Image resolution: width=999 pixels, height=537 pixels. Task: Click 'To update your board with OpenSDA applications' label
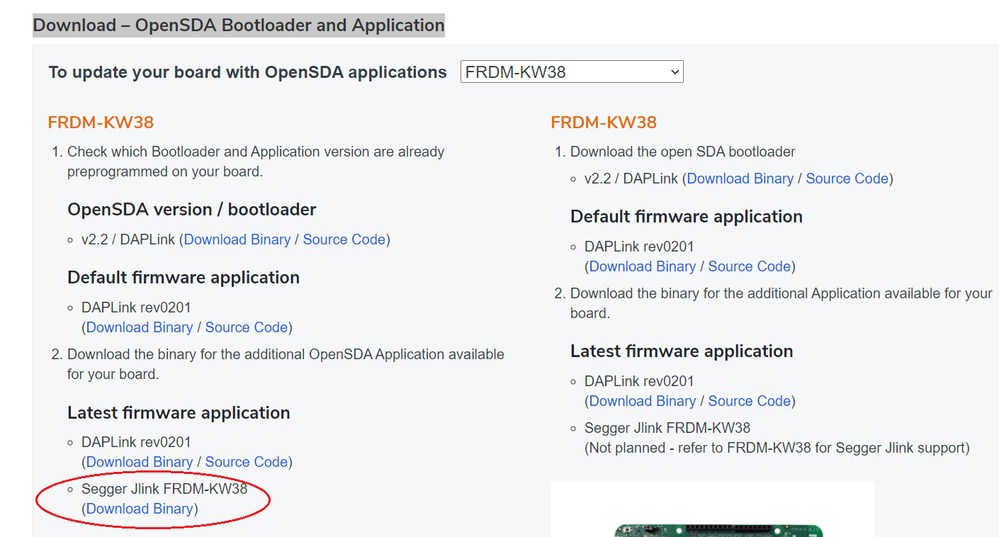point(247,73)
